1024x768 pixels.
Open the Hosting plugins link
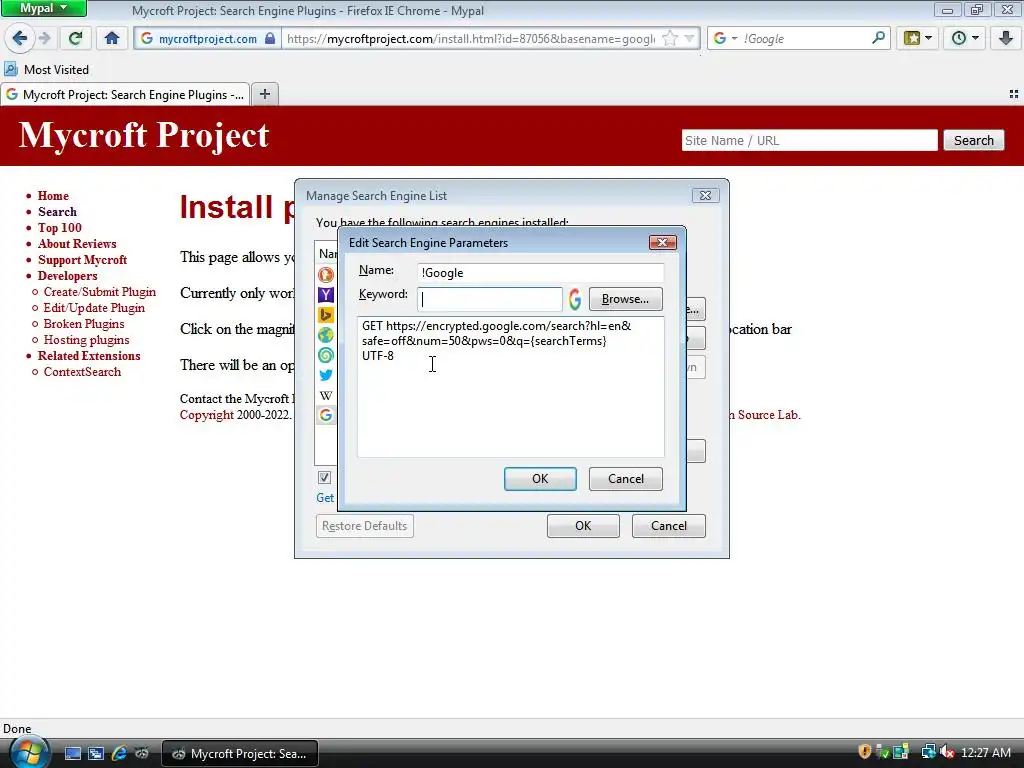click(x=86, y=340)
